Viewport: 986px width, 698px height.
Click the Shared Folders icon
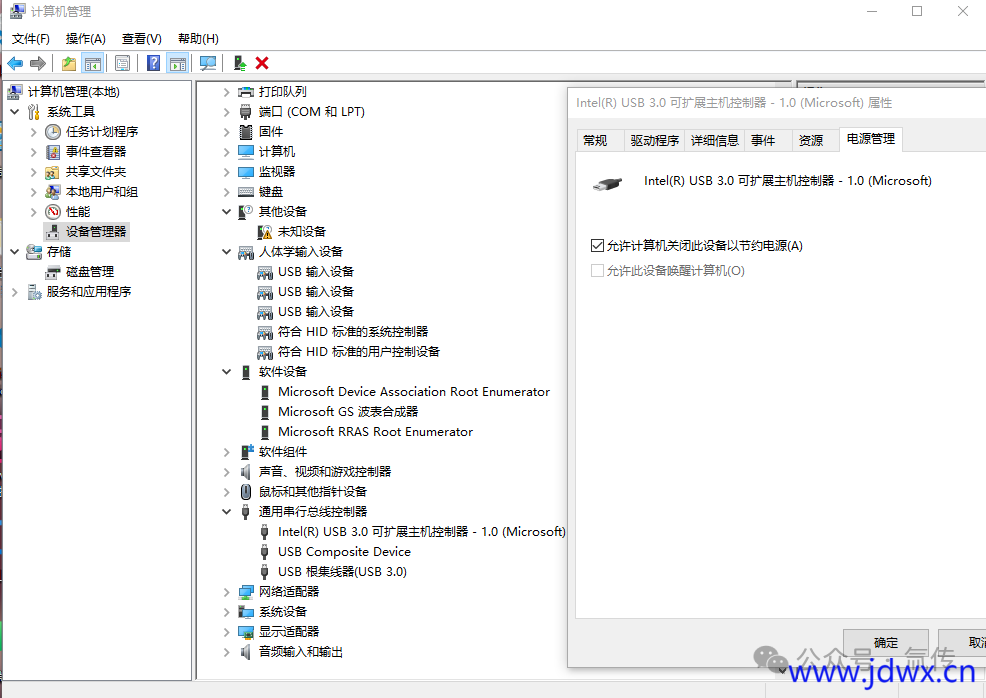53,172
